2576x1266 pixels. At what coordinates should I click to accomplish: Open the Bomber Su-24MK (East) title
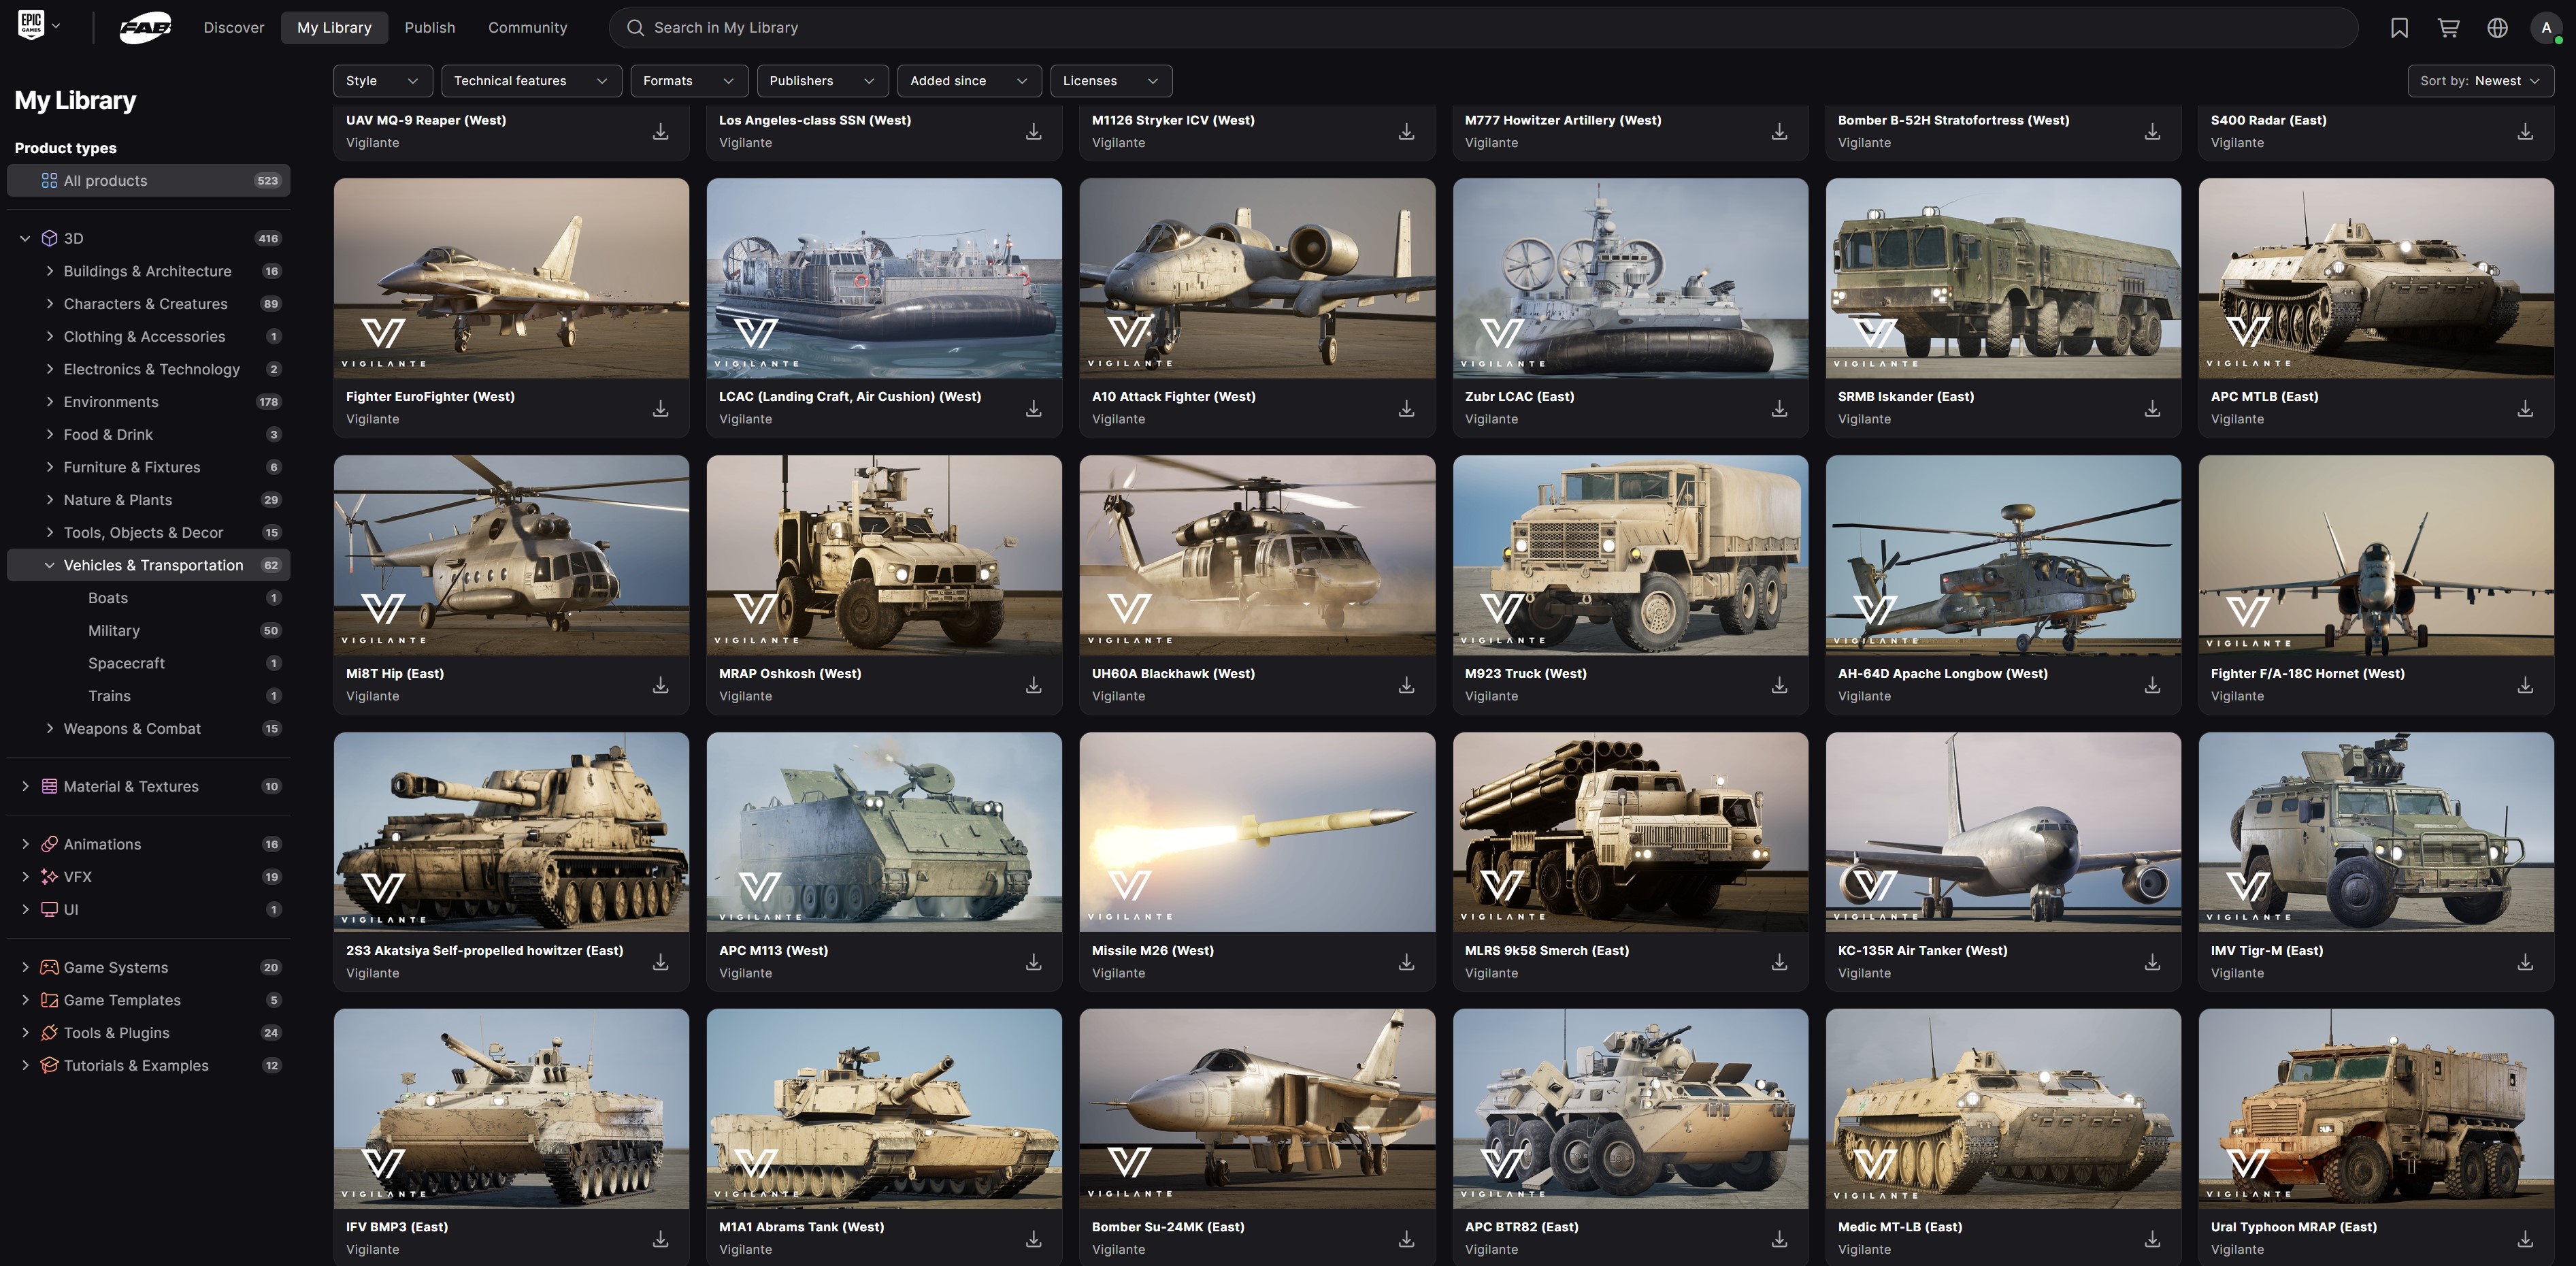click(1168, 1227)
